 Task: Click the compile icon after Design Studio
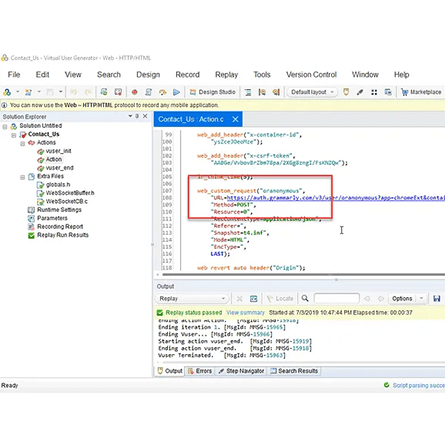(x=248, y=92)
